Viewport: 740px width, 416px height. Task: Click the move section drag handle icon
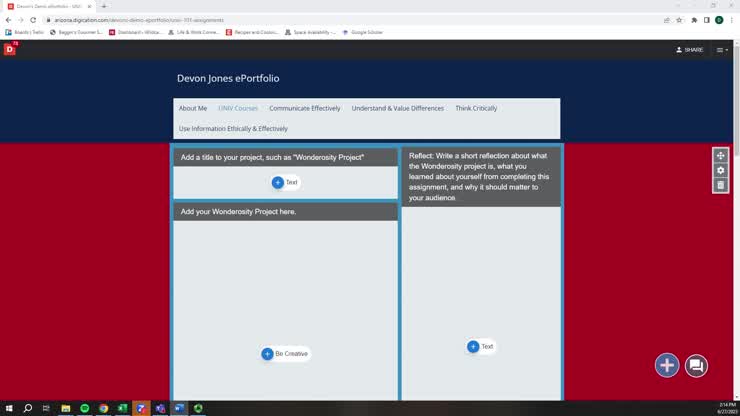pyautogui.click(x=720, y=155)
